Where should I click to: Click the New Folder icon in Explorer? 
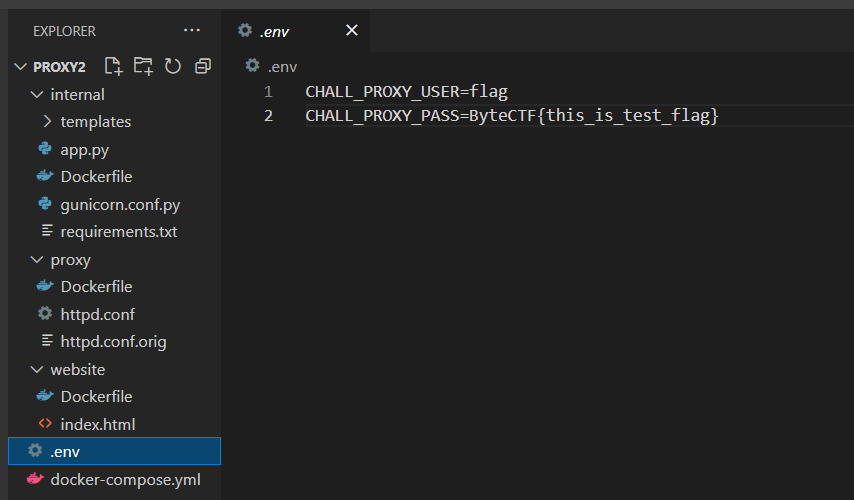pyautogui.click(x=143, y=66)
